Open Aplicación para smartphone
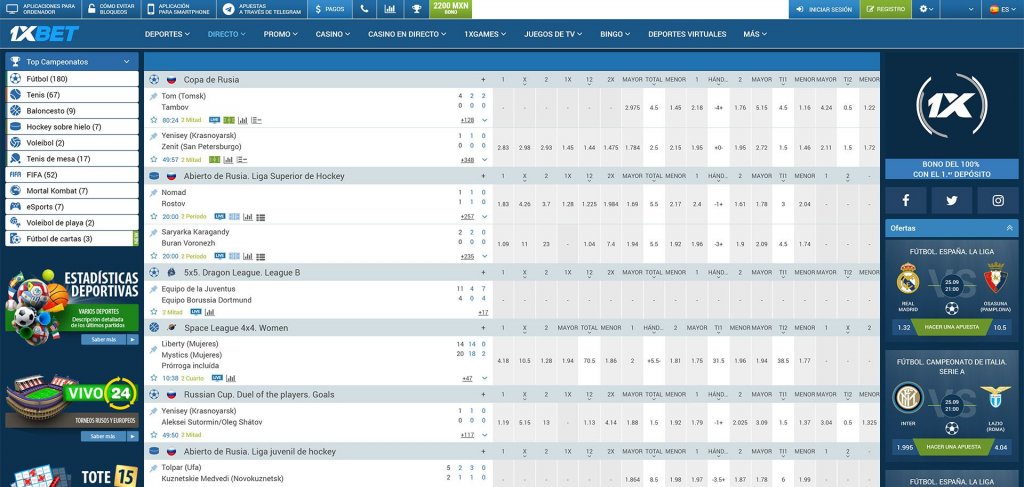 (178, 9)
